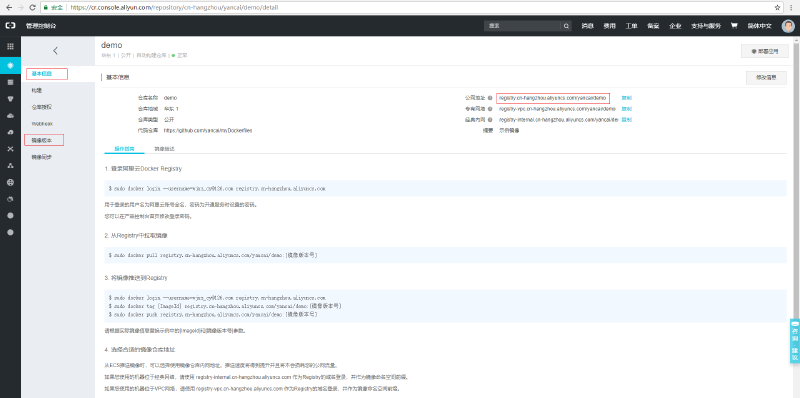The width and height of the screenshot is (800, 398).
Task: Click the public address registry.cn-hangzhou.aliyuncs.com text
Action: [x=553, y=97]
